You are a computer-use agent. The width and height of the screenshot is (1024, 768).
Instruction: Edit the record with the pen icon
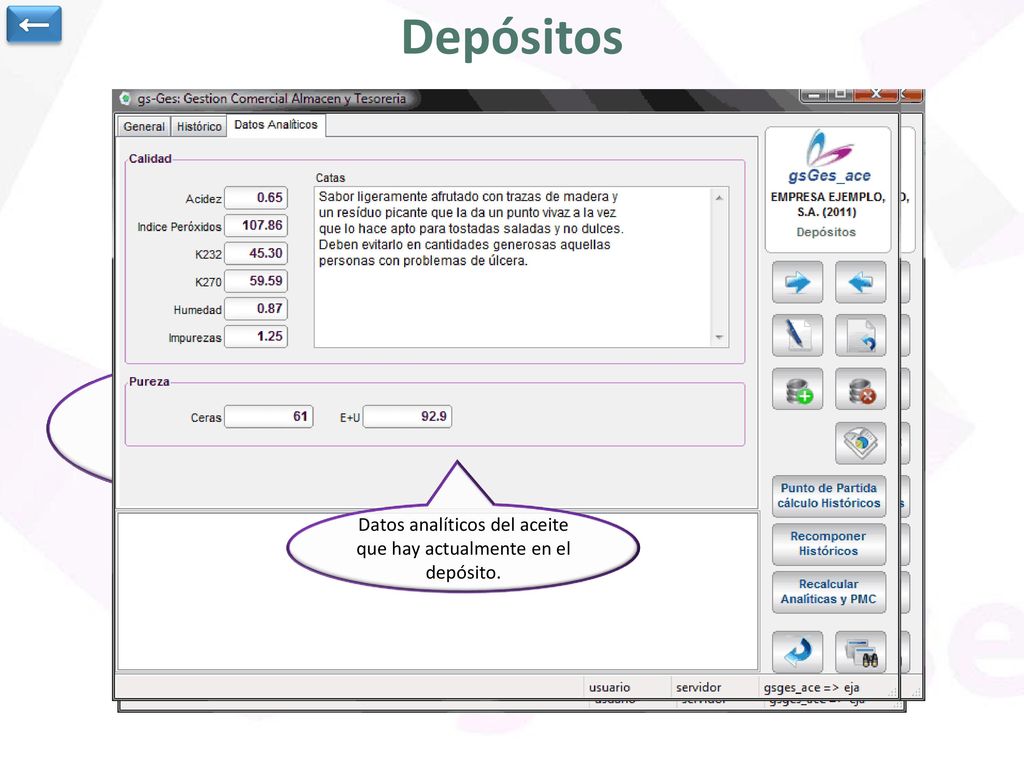click(x=797, y=336)
